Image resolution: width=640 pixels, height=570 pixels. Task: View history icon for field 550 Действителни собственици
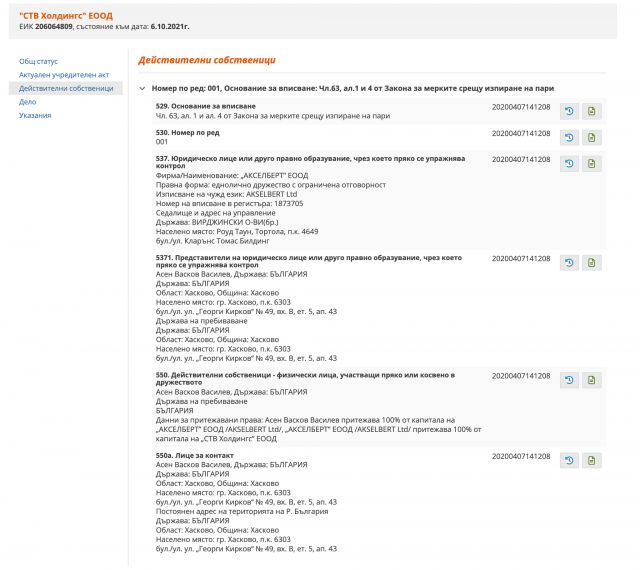[x=568, y=380]
